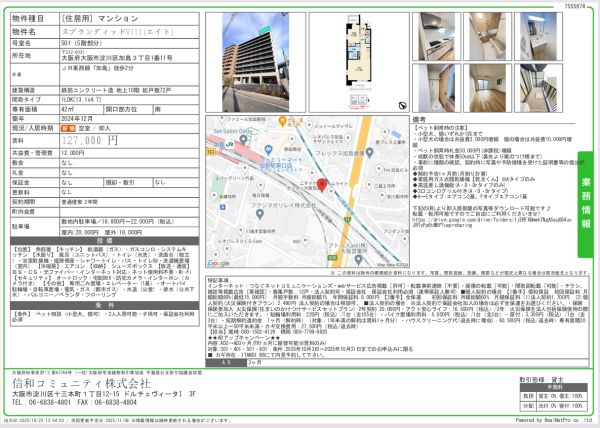Image resolution: width=600 pixels, height=428 pixels.
Task: Click the フクシマガリレイ株式会社 map pin
Action: coord(260,214)
